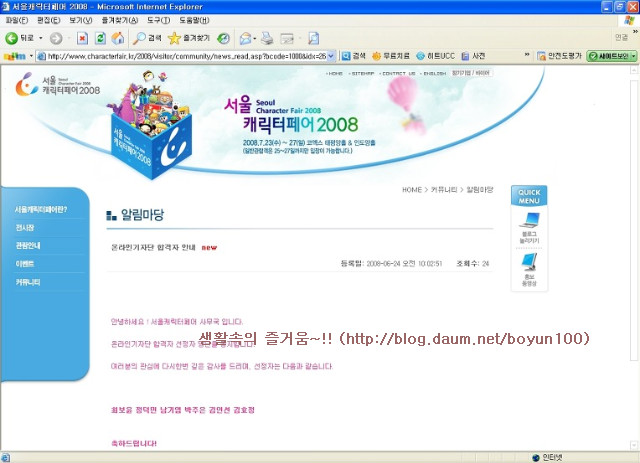Click 알림마당 in the breadcrumb trail
The width and height of the screenshot is (640, 463).
pos(480,190)
